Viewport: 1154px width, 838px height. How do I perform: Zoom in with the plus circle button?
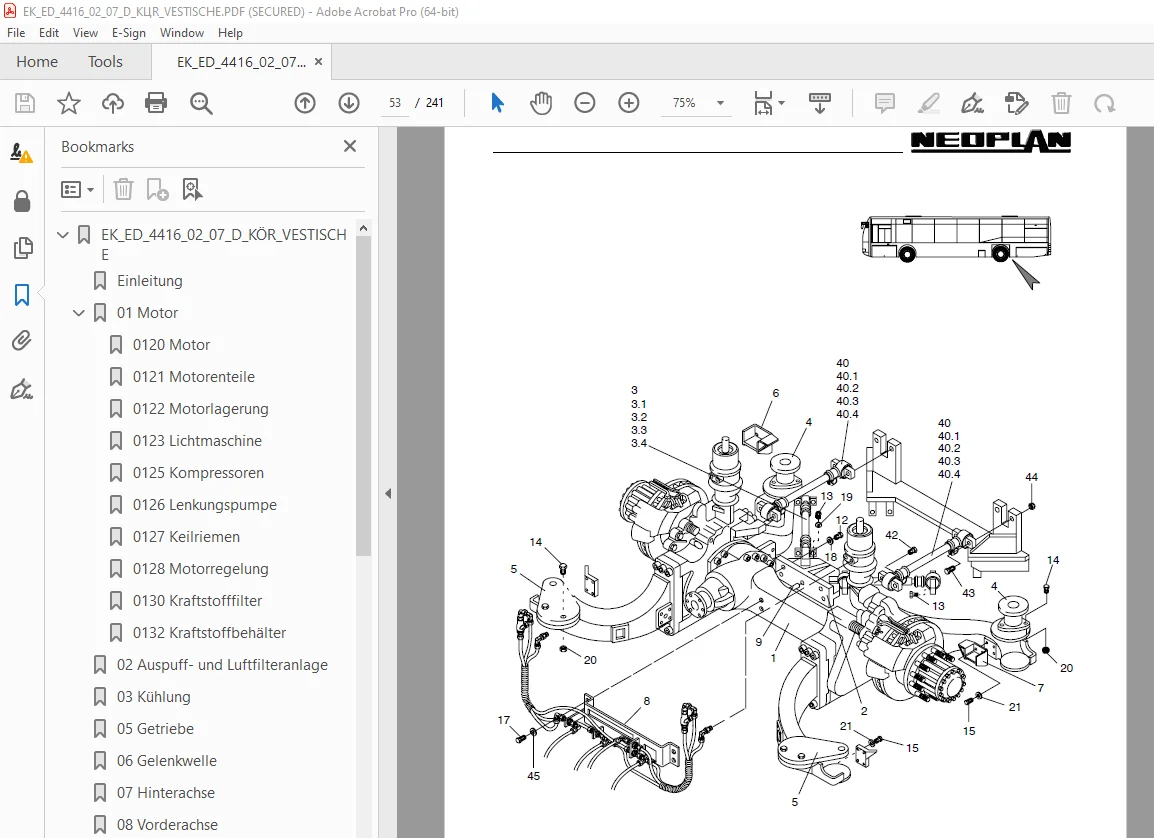pos(629,103)
